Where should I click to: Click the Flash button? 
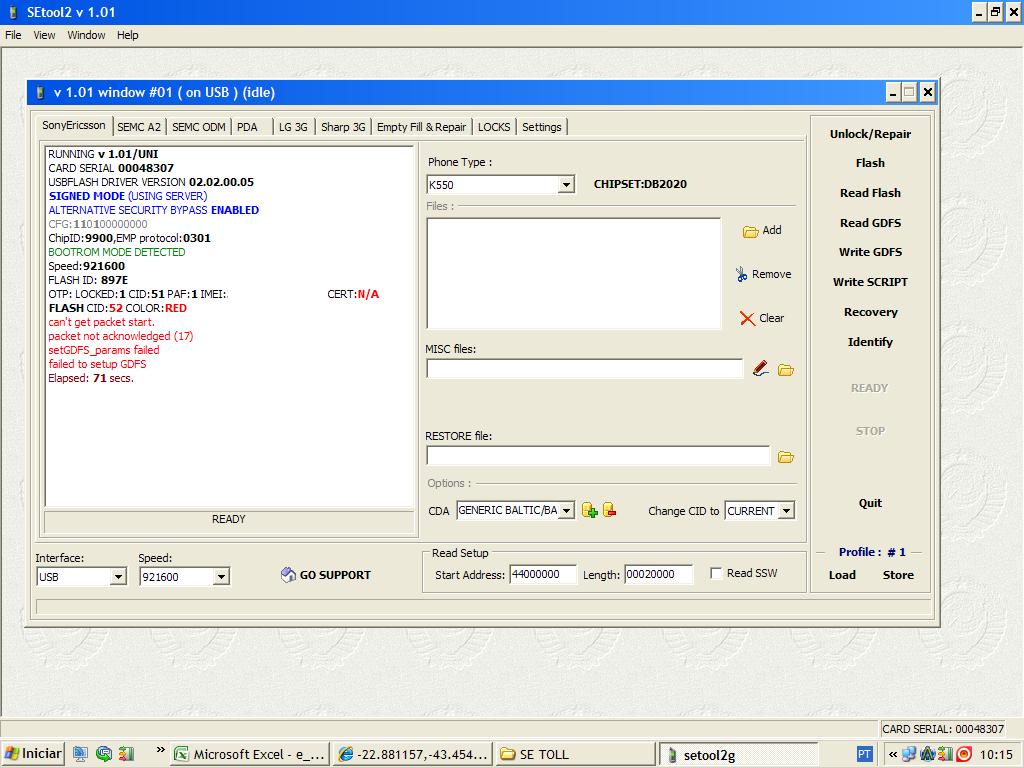coord(871,163)
